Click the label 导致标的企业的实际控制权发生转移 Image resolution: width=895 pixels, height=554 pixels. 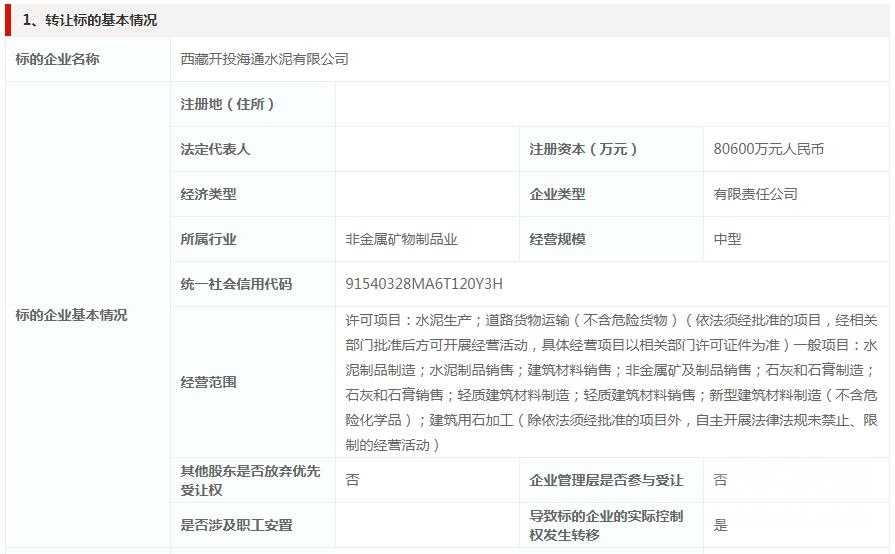coord(606,525)
